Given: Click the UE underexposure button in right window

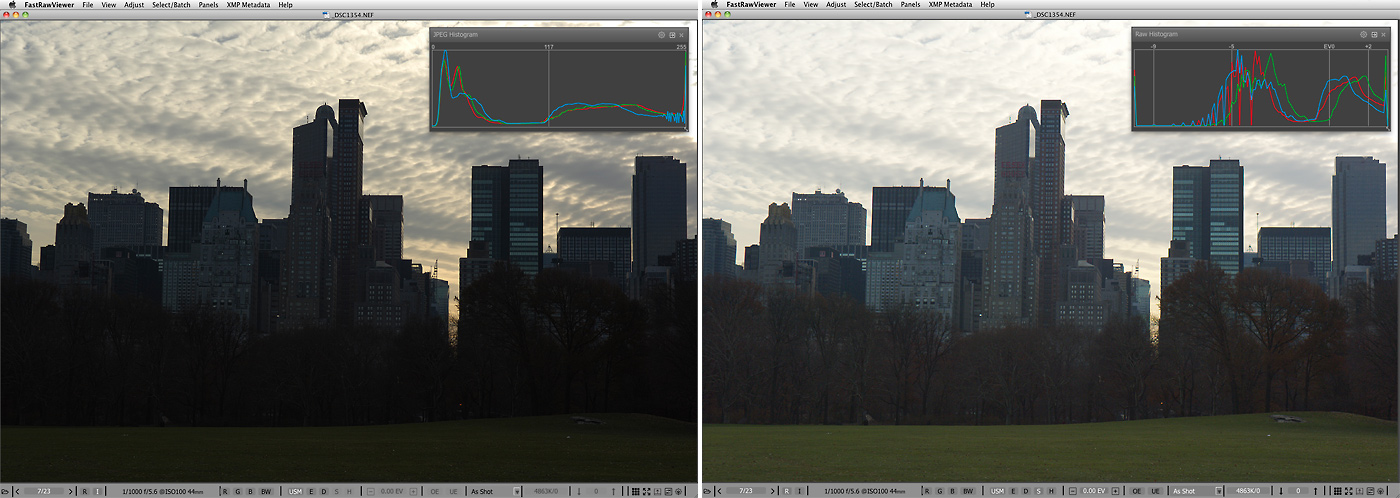Looking at the screenshot, I should (1155, 491).
